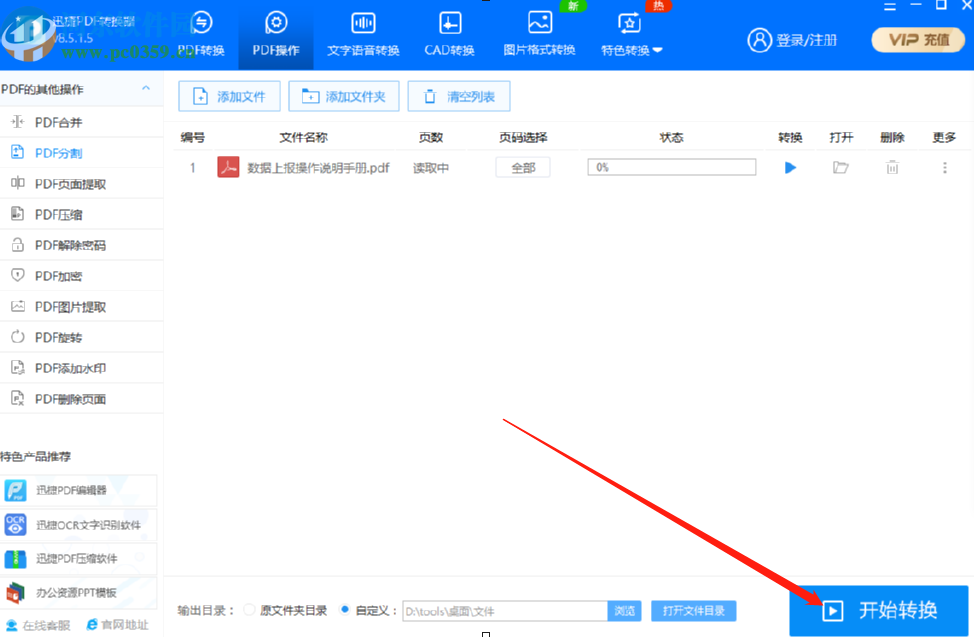The image size is (974, 637).
Task: Start converting 数据上报操作说明手册.pdf via the play icon
Action: [x=790, y=167]
